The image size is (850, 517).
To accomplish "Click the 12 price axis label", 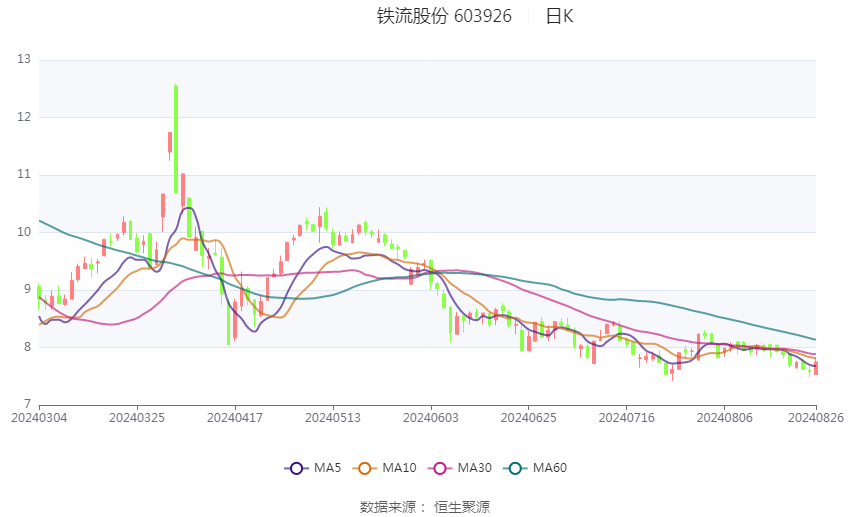I will click(x=24, y=117).
